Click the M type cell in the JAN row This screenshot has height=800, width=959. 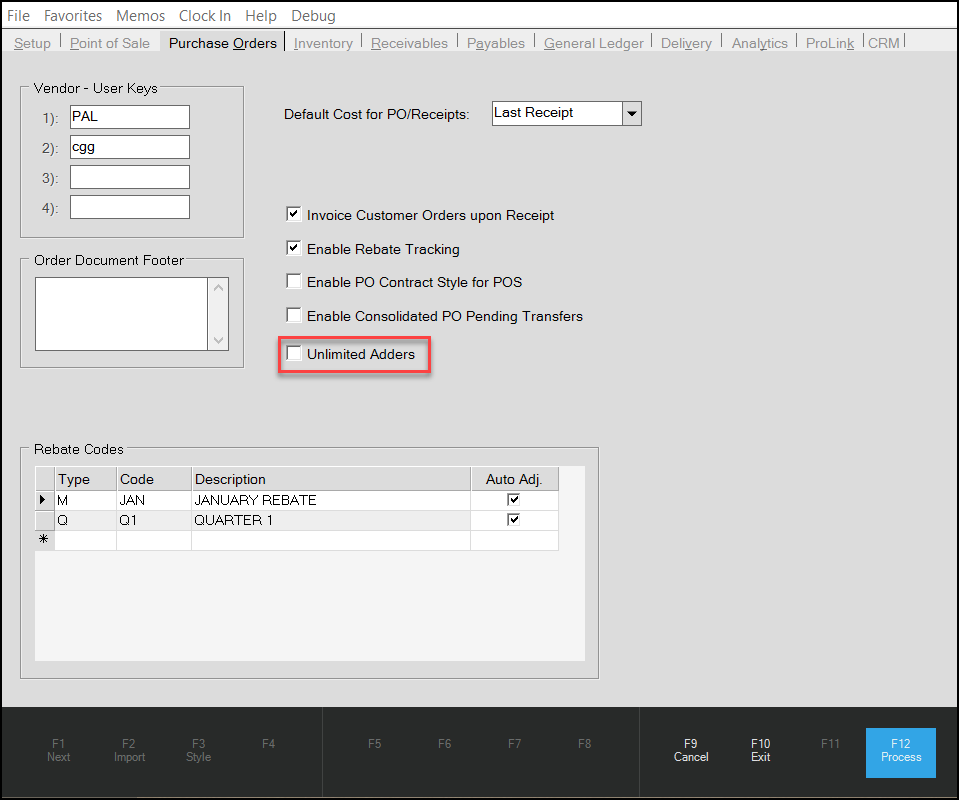coord(86,500)
